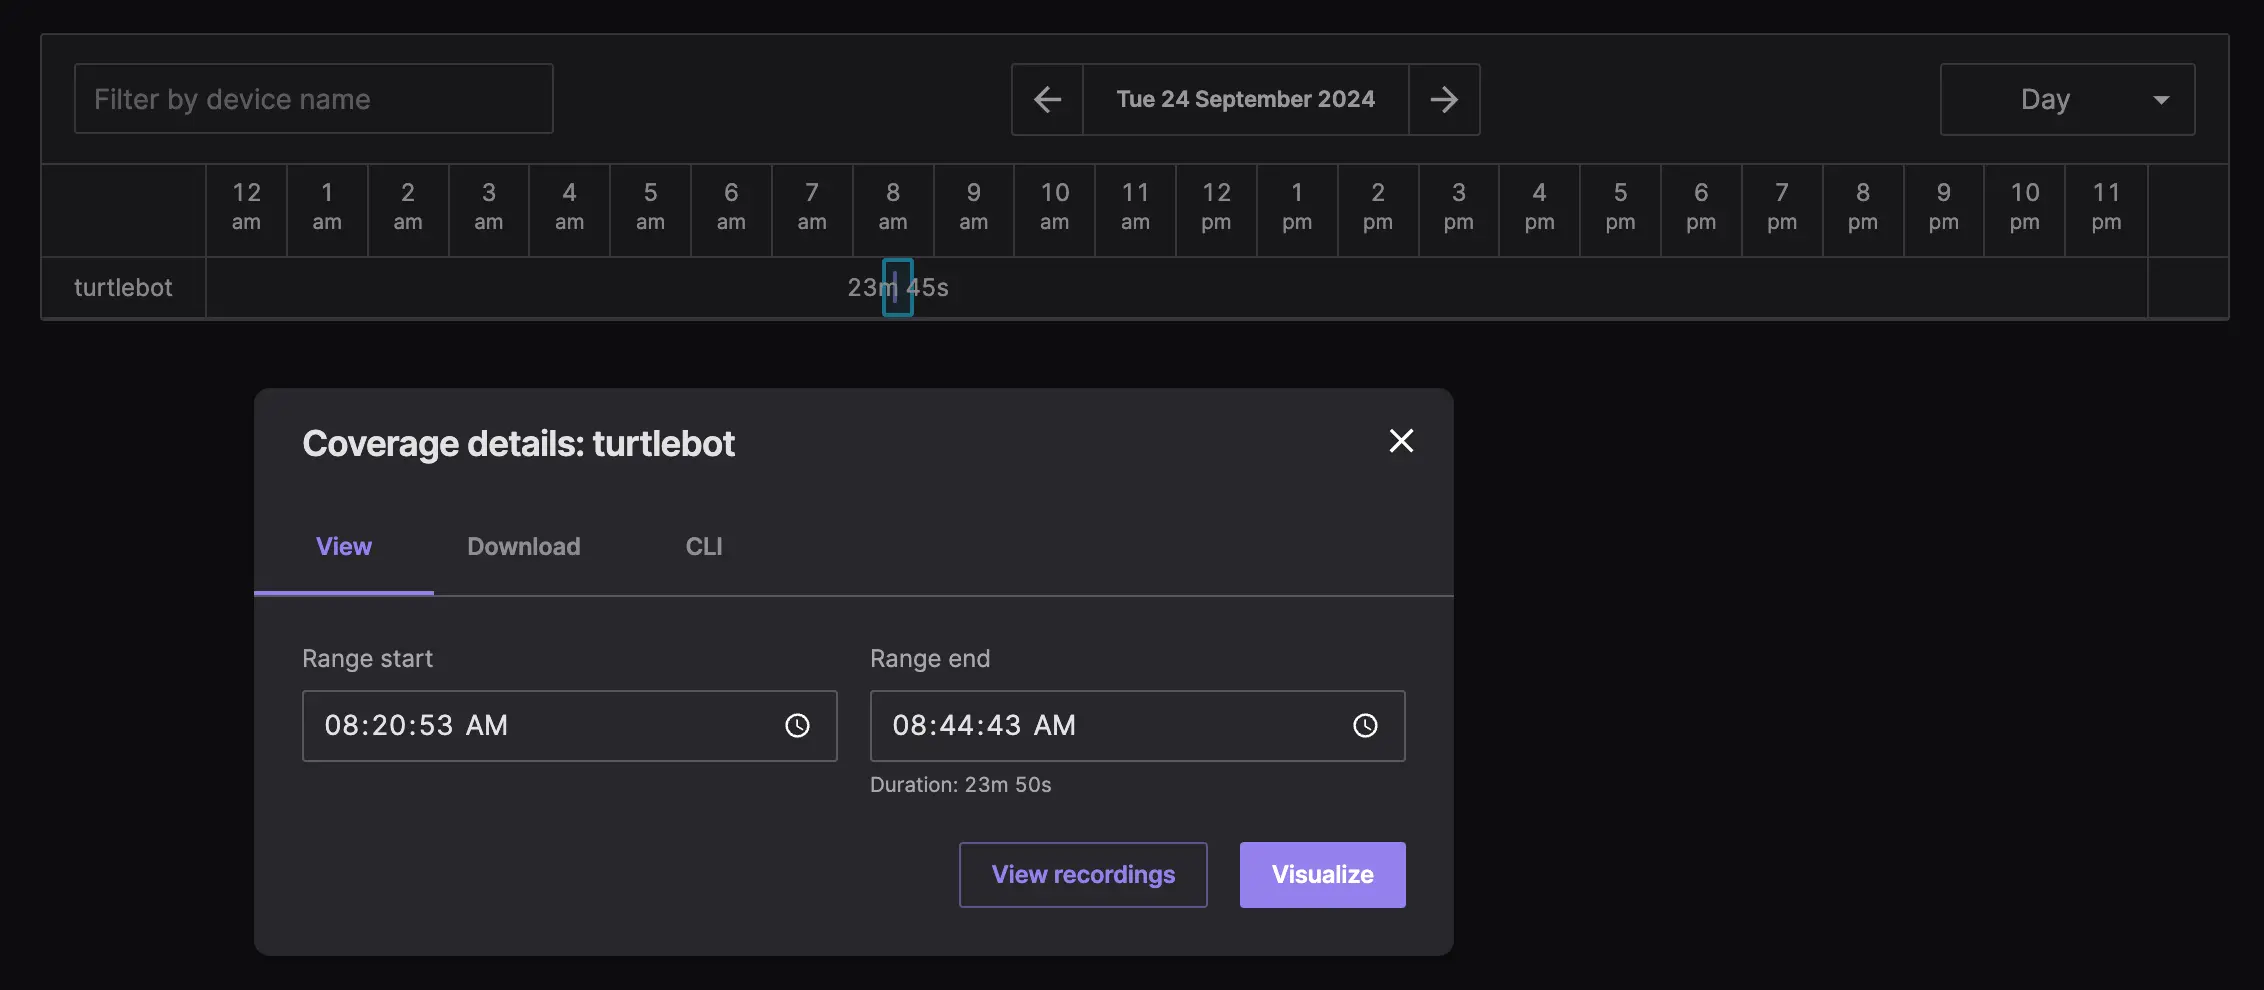
Task: Expand the timeline granularity dropdown chevron
Action: tap(2161, 99)
